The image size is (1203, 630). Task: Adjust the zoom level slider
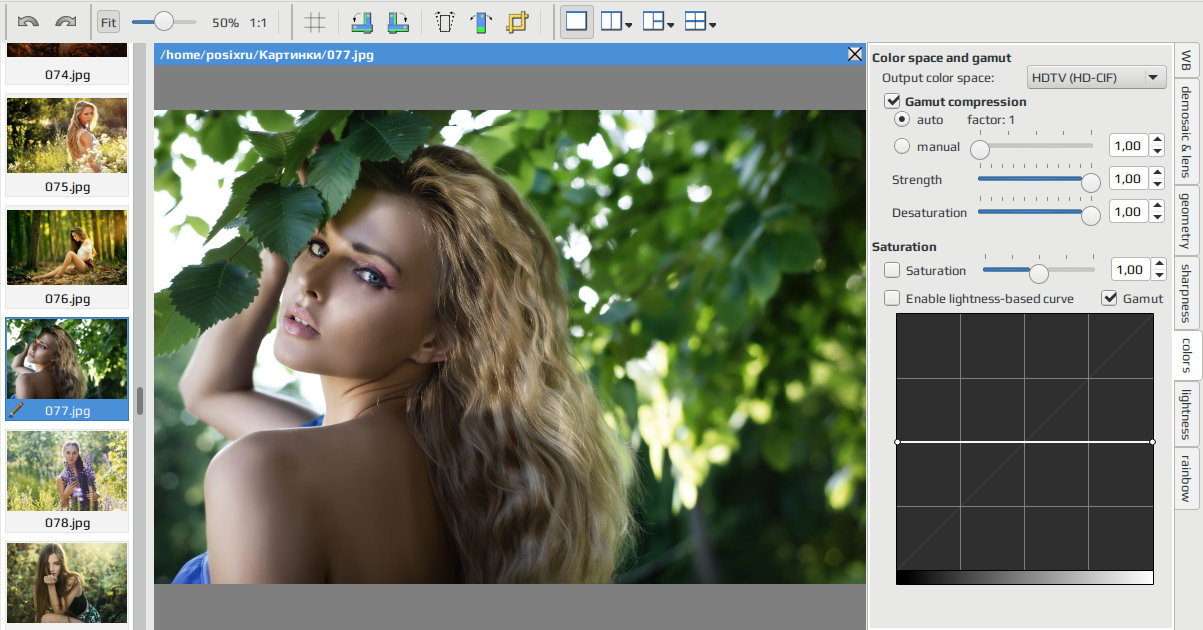point(163,21)
